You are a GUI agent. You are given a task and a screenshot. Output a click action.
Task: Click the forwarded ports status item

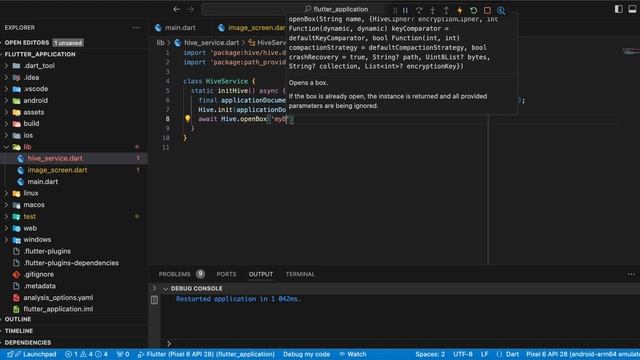tap(123, 354)
